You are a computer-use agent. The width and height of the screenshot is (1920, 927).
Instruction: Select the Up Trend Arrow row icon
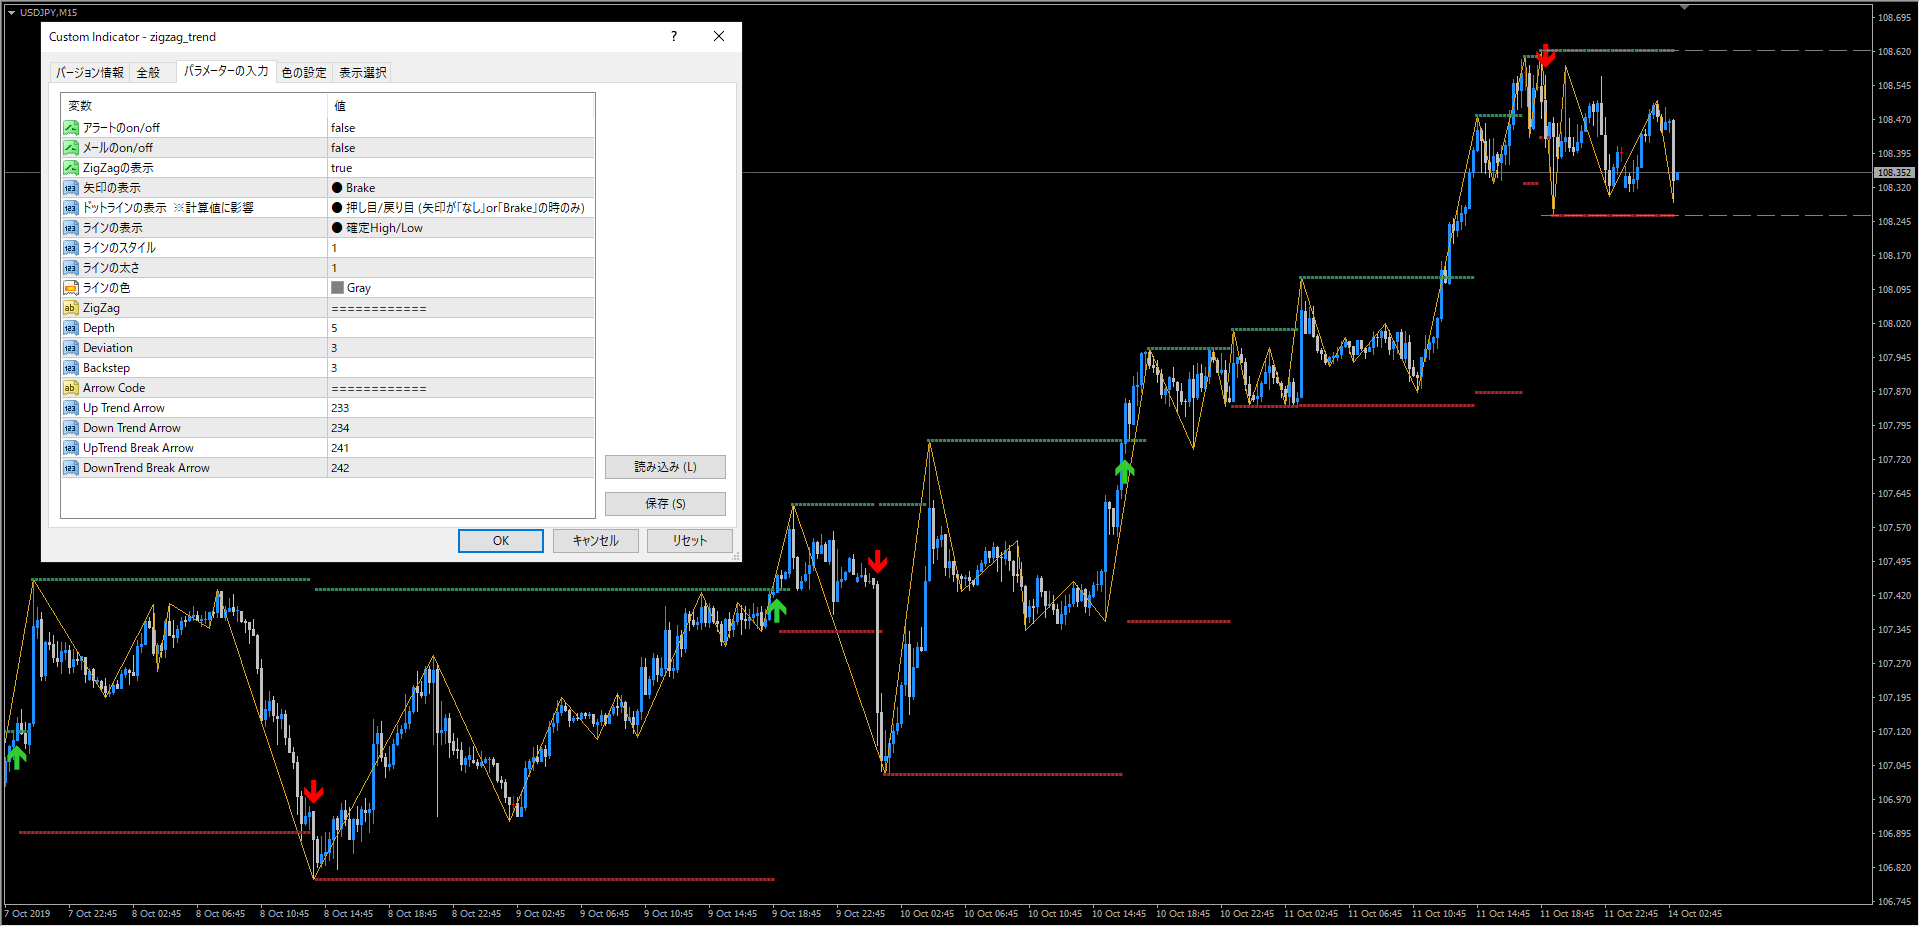pyautogui.click(x=71, y=408)
